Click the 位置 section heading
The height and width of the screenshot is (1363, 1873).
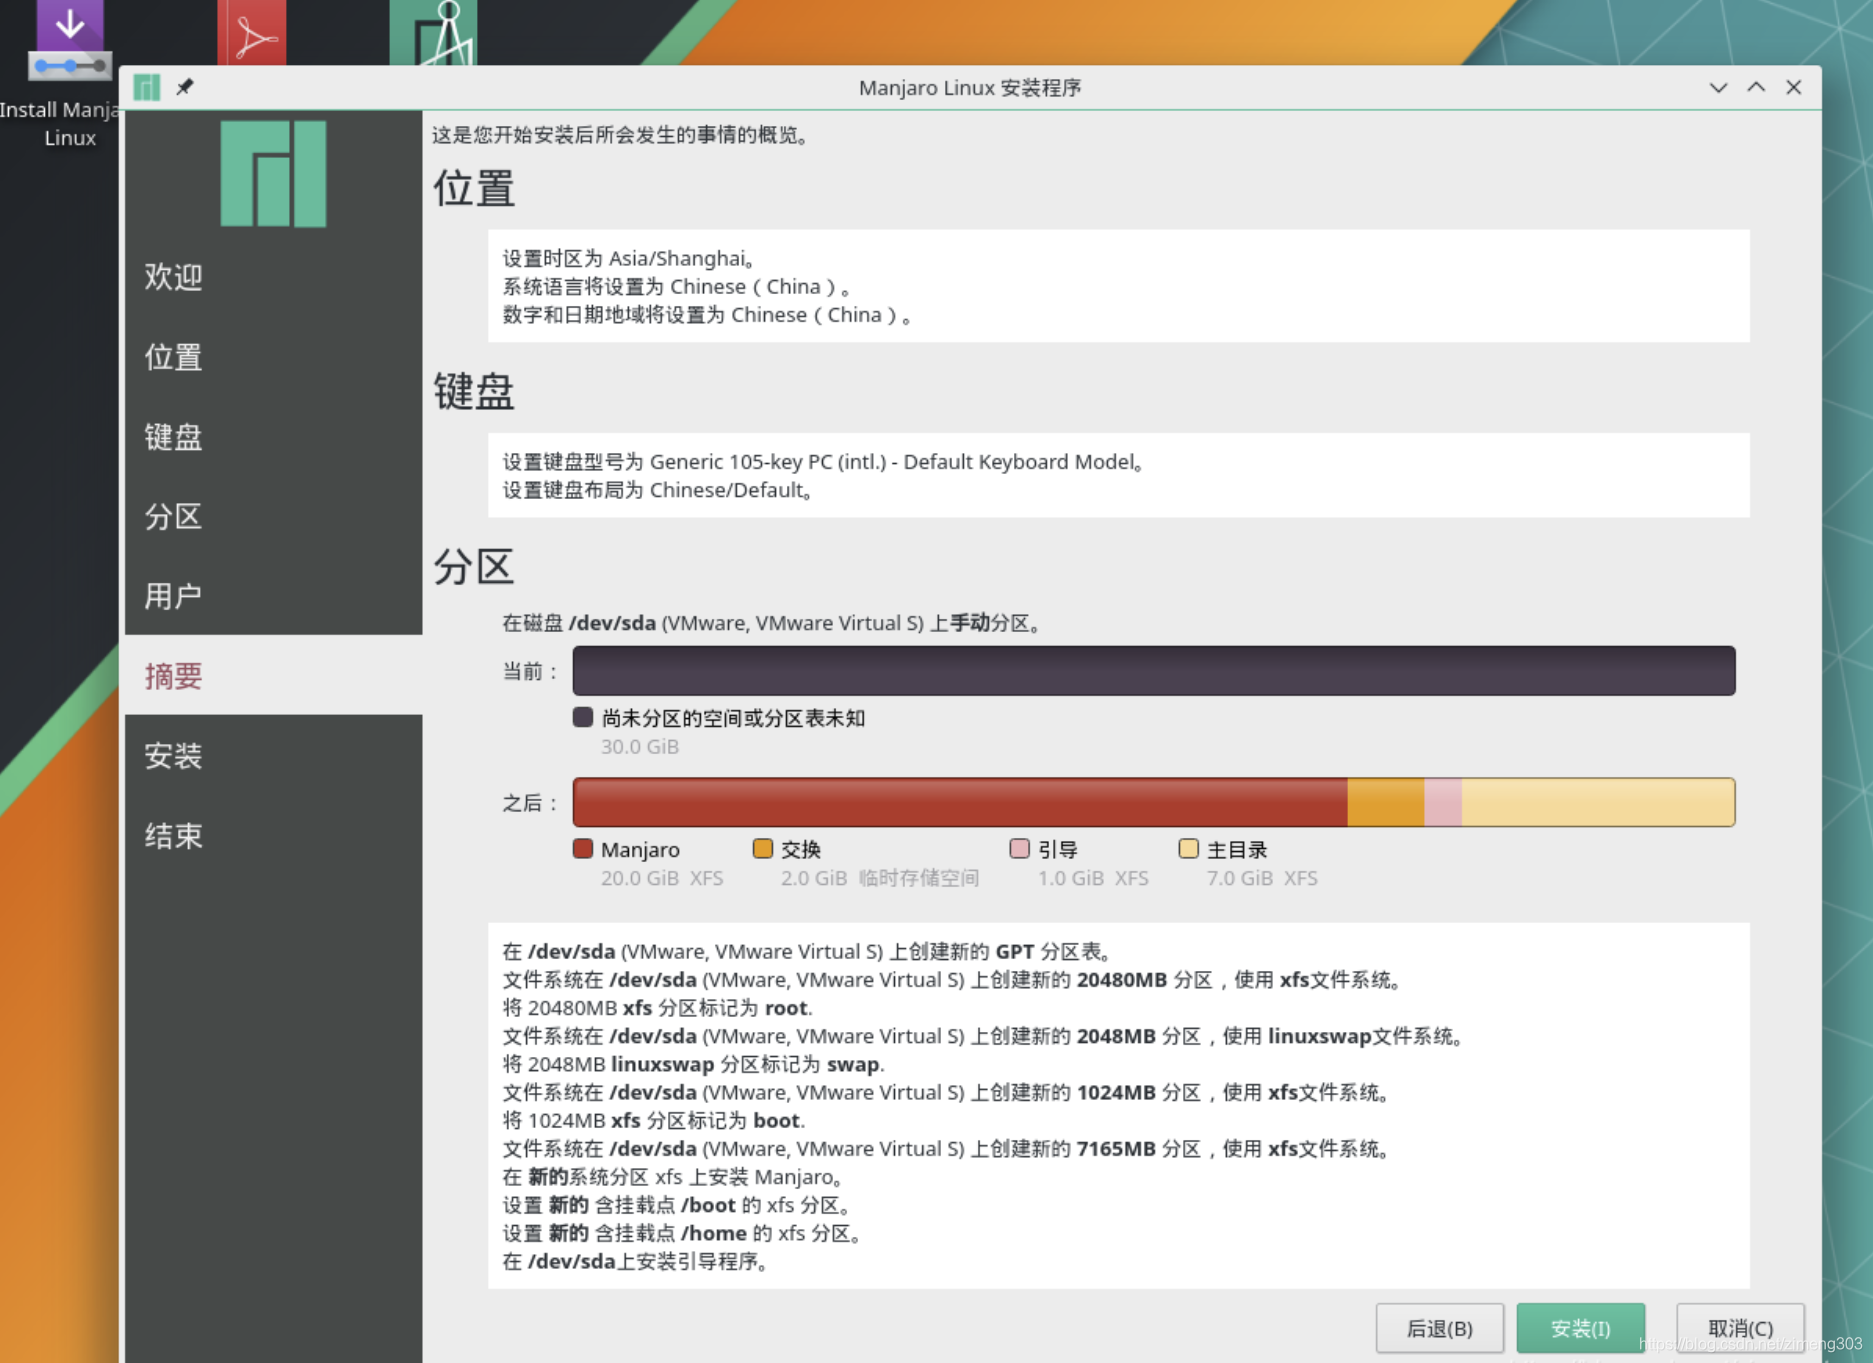click(474, 188)
